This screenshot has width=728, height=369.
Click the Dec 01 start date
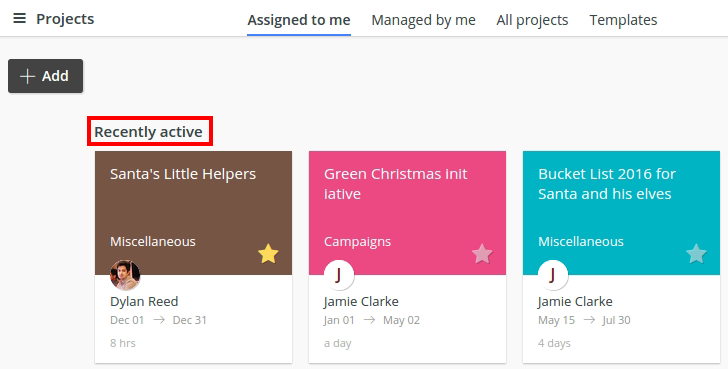pyautogui.click(x=127, y=320)
